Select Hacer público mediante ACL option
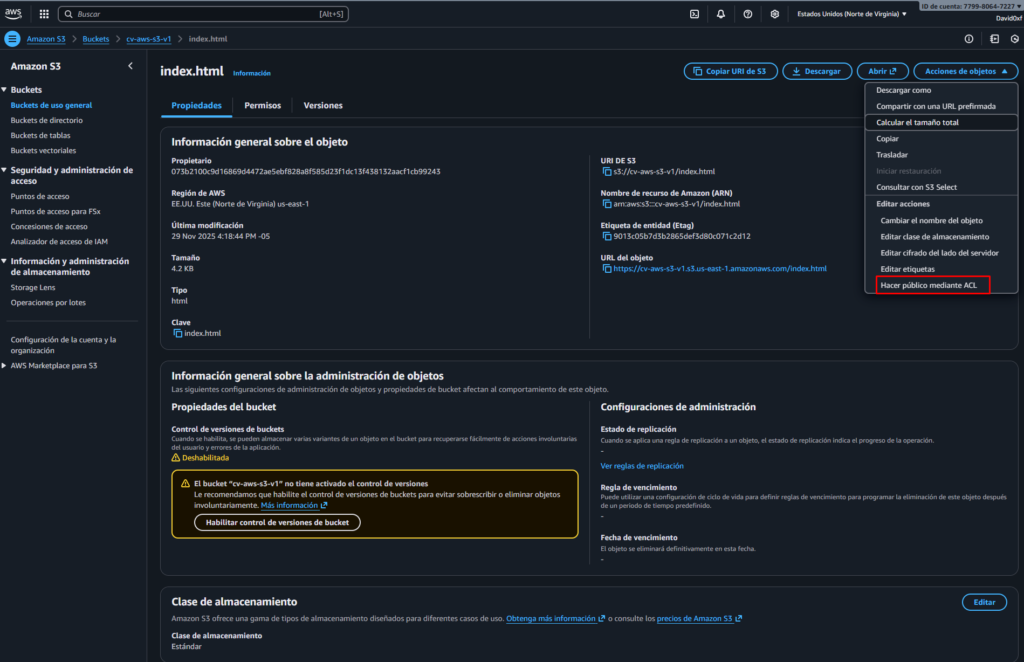 [928, 285]
